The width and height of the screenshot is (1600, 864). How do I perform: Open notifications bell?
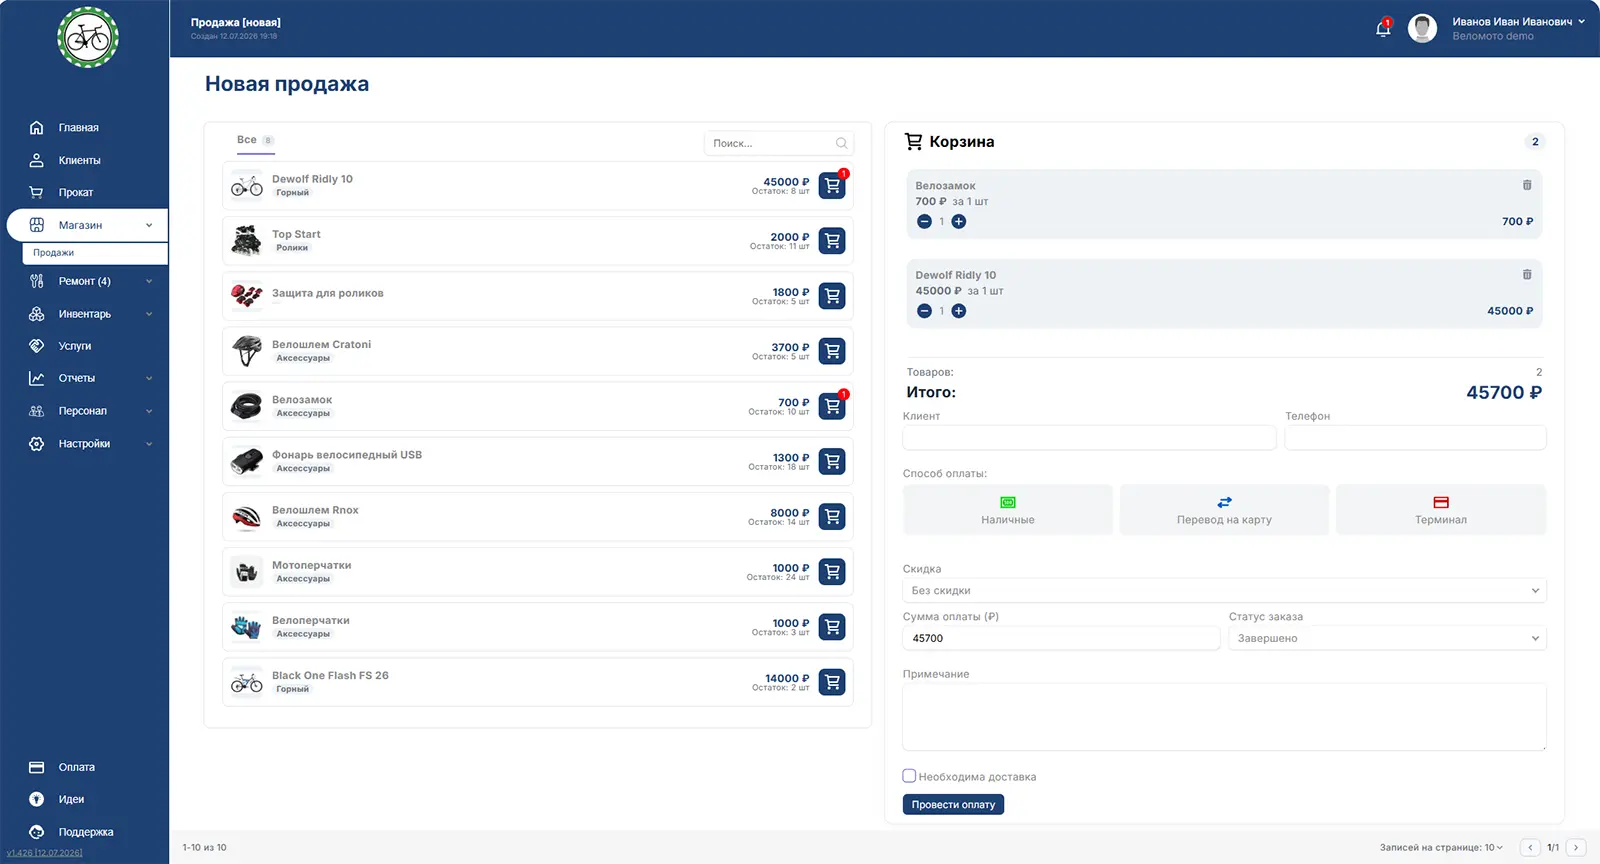point(1383,28)
